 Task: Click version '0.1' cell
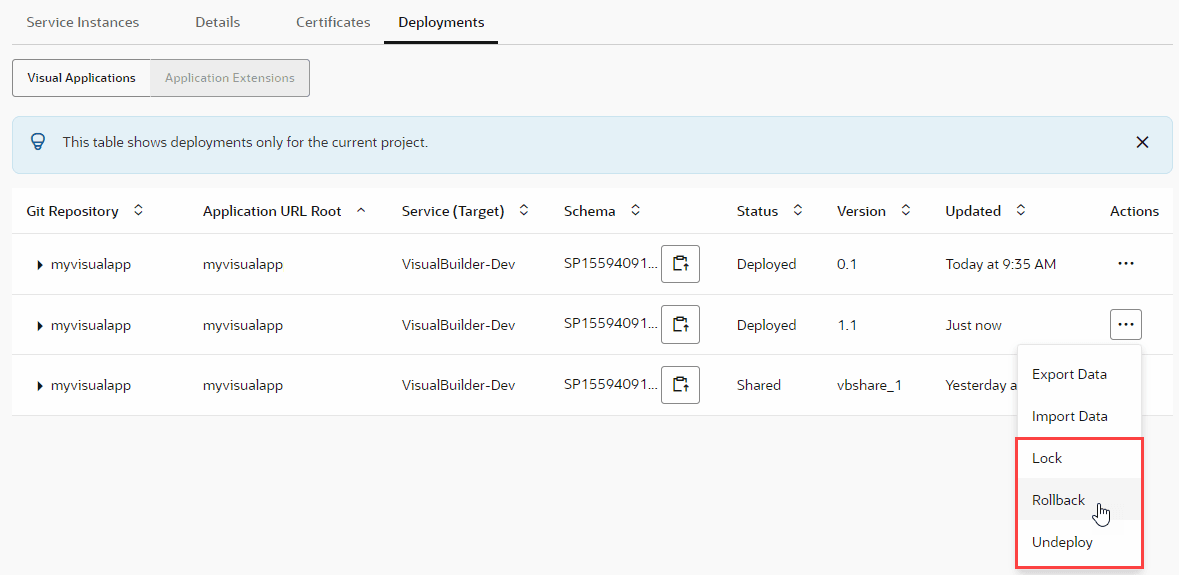(x=847, y=264)
